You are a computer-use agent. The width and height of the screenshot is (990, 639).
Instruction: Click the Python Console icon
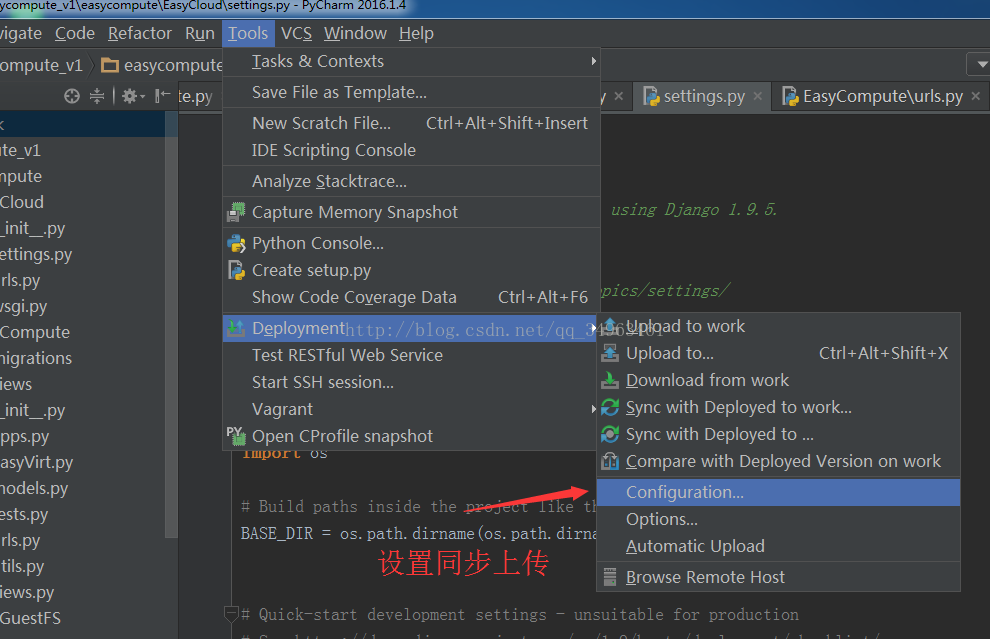[236, 243]
